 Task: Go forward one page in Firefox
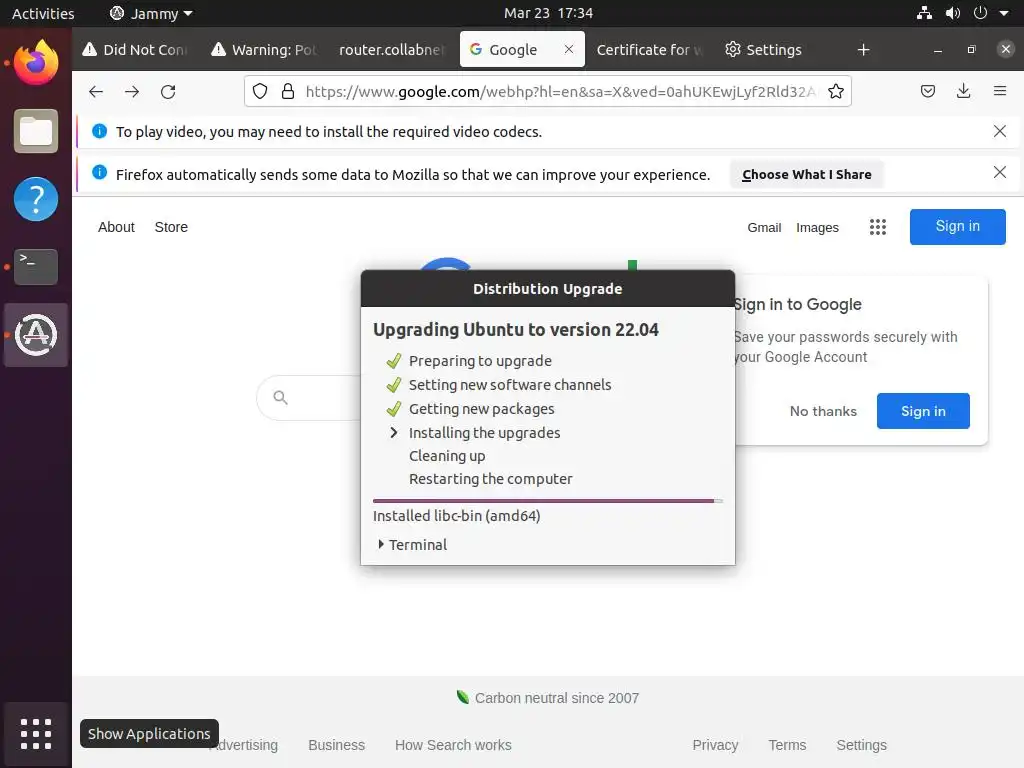[x=132, y=91]
